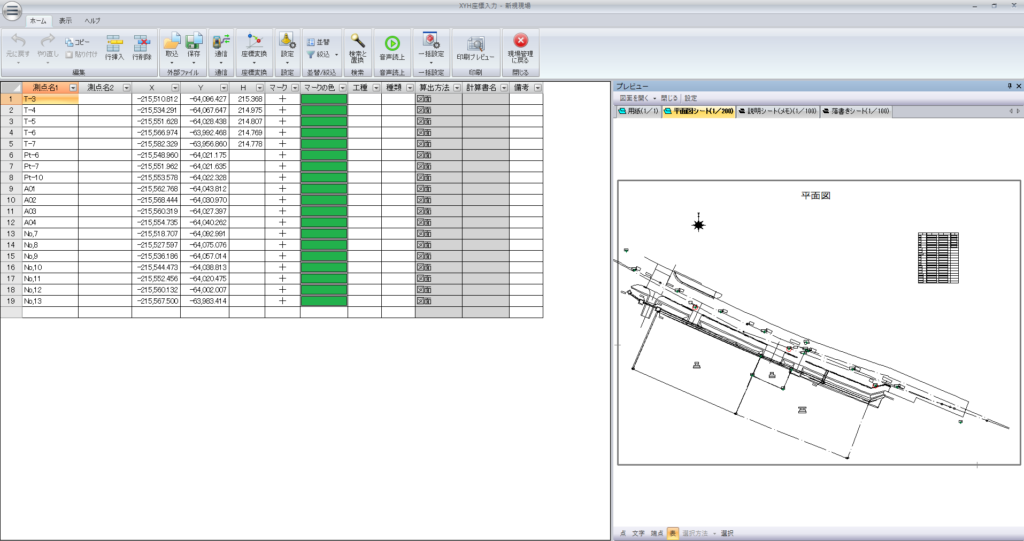Click the 行削除 (delete row) icon
Screen dimensions: 1024x541
(x=141, y=44)
